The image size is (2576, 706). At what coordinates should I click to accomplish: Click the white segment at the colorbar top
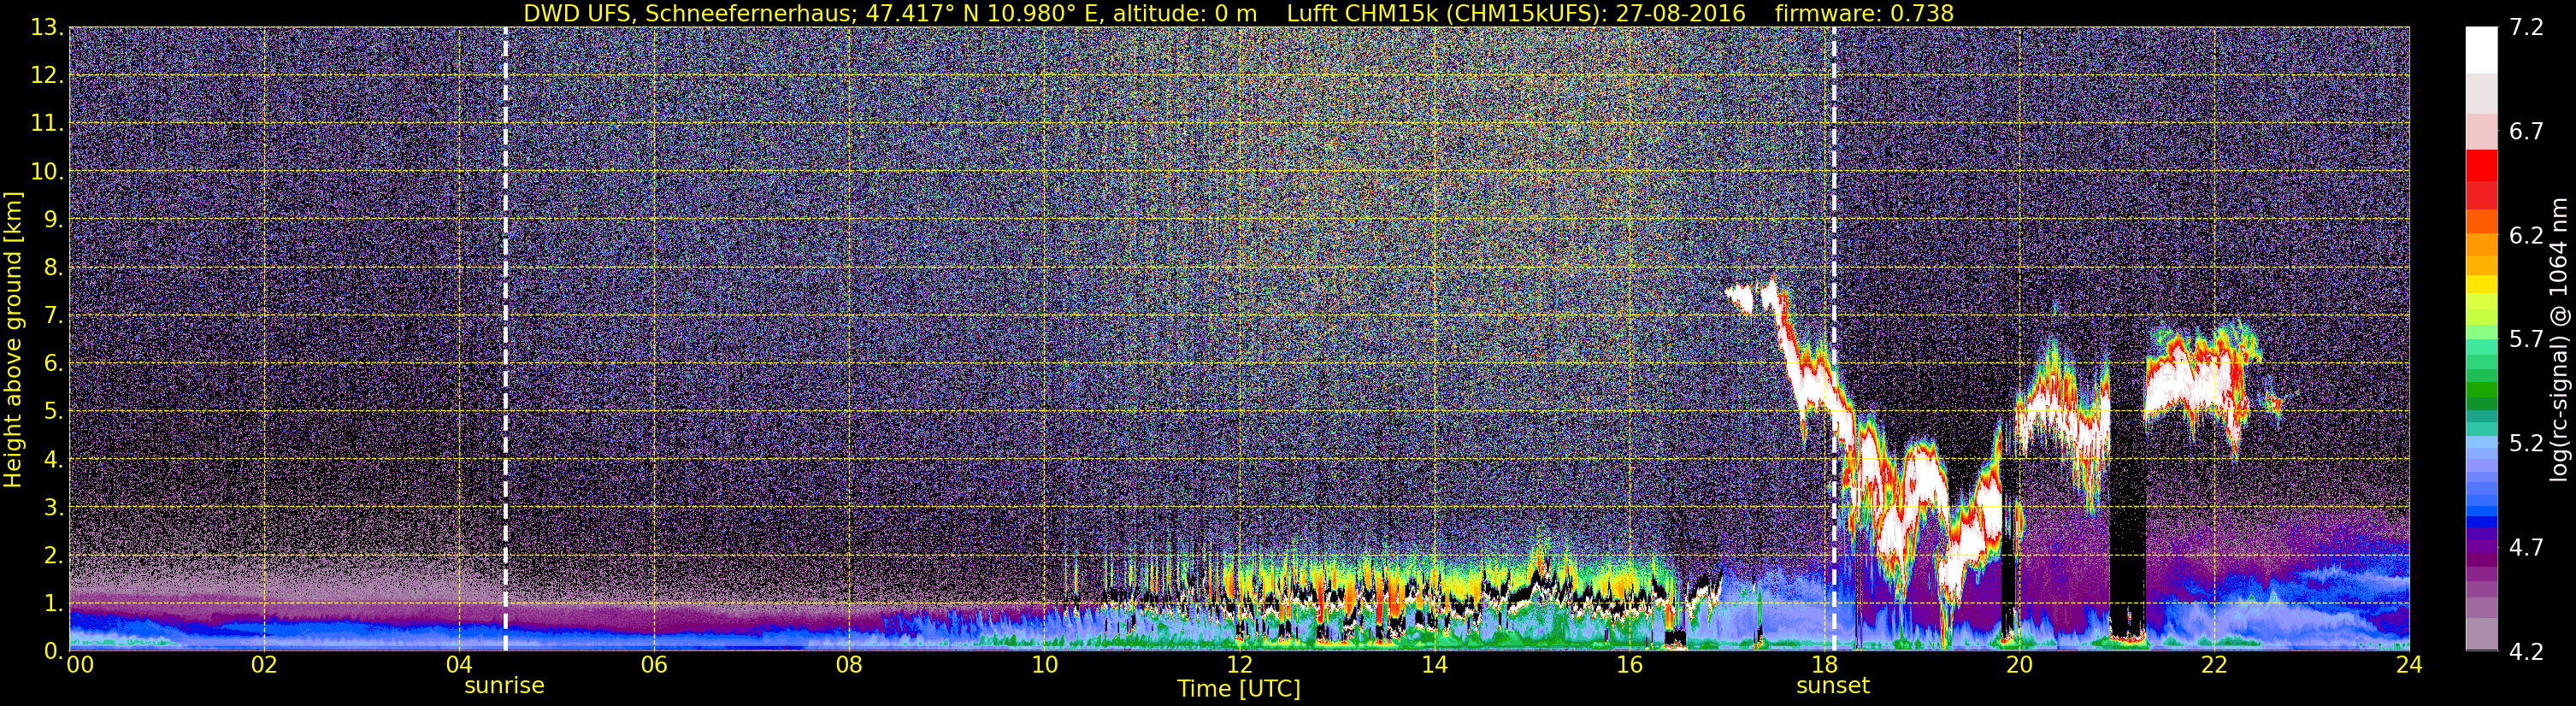click(x=2481, y=50)
